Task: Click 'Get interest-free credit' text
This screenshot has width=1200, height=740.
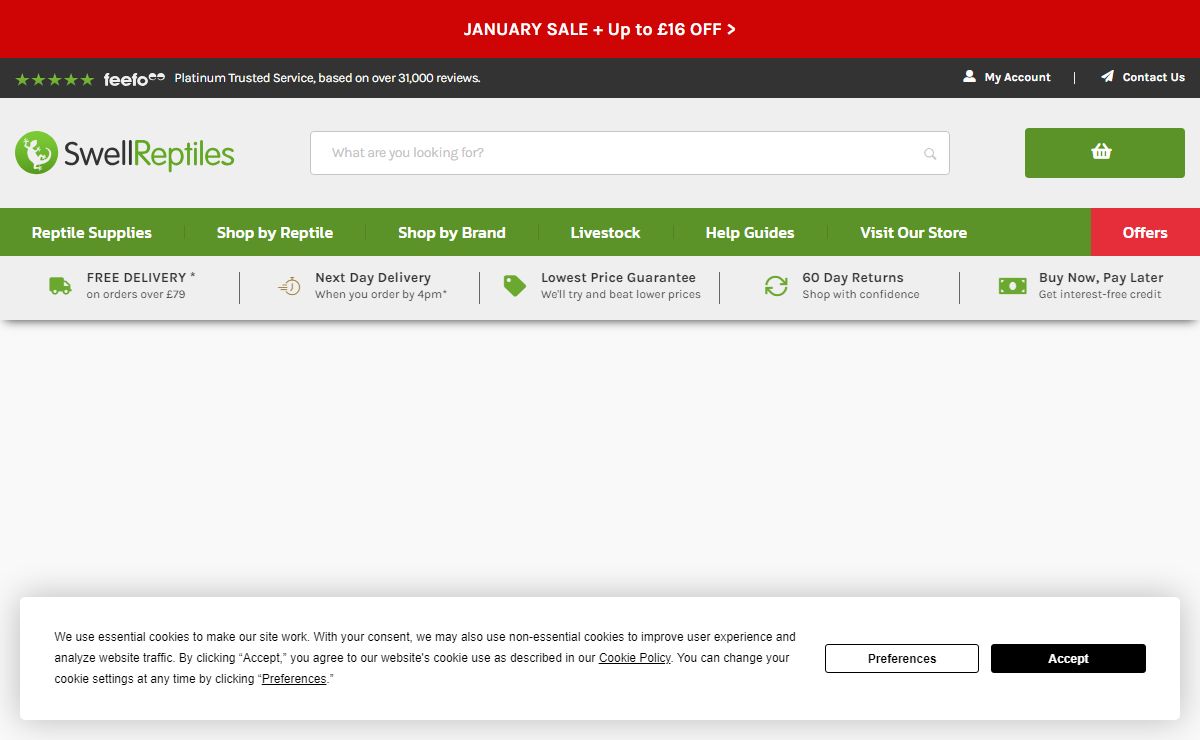Action: (1100, 294)
